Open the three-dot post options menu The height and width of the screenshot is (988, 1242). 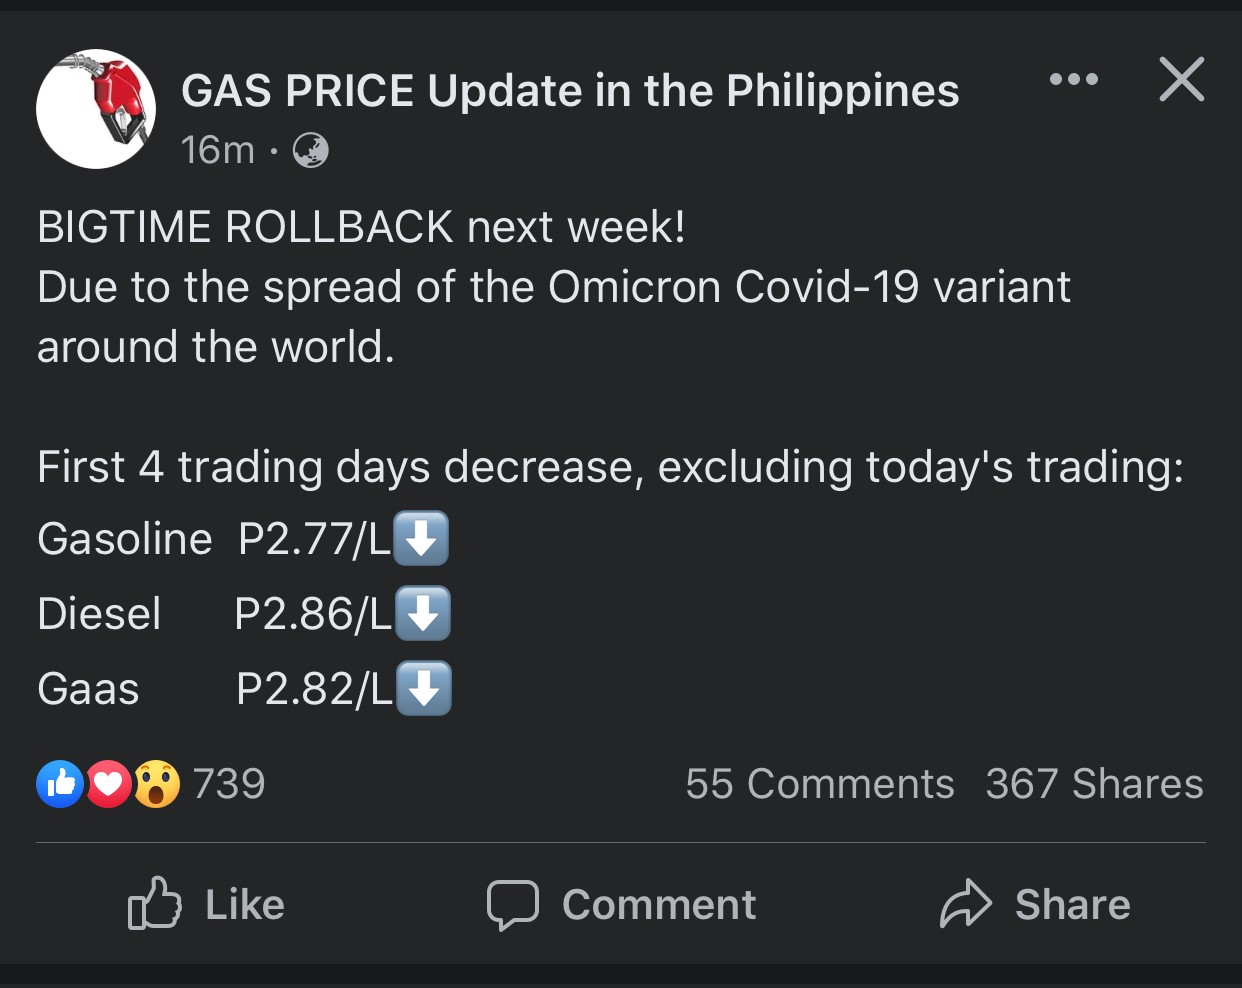click(x=1074, y=79)
